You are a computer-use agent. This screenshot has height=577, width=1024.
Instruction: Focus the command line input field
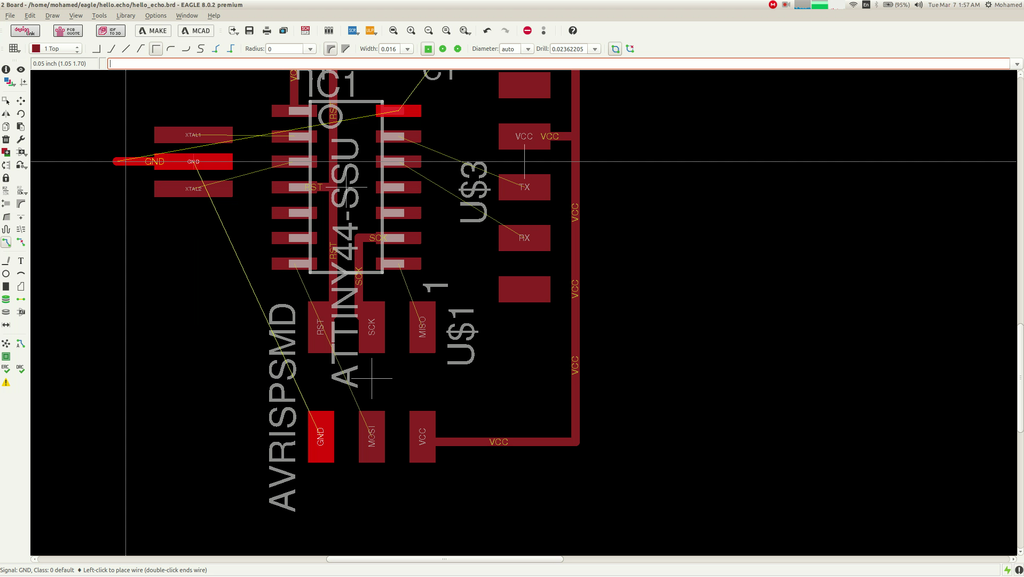[560, 64]
